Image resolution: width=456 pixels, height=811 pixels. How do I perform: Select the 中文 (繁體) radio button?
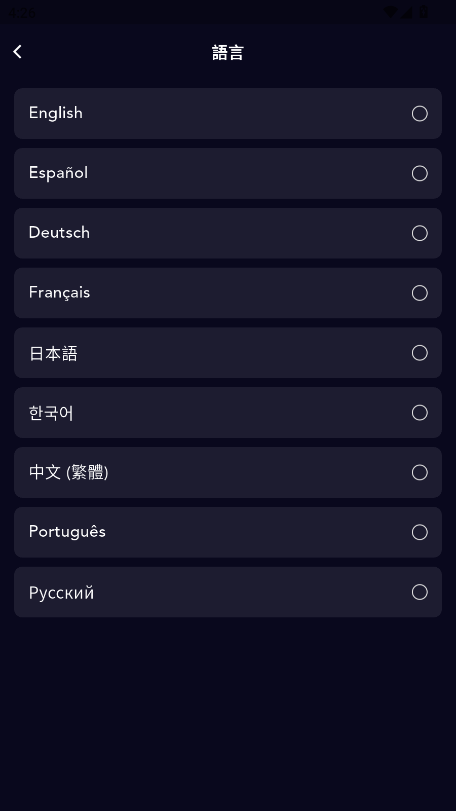[419, 472]
